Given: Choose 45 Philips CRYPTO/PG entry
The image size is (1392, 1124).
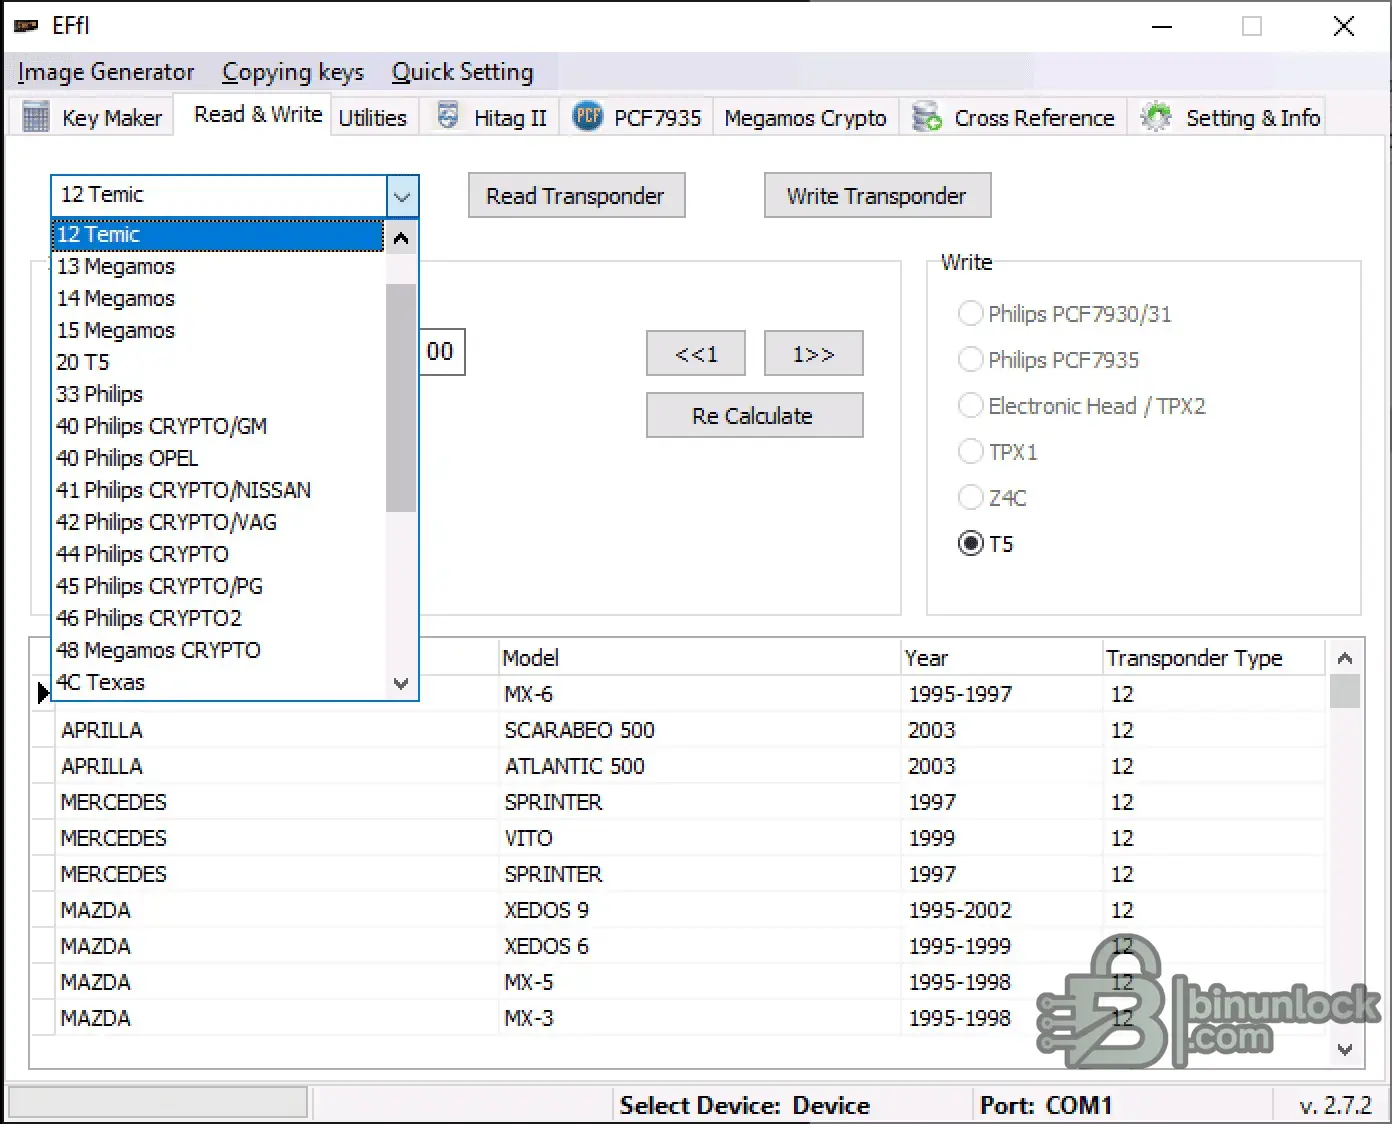Looking at the screenshot, I should point(218,587).
